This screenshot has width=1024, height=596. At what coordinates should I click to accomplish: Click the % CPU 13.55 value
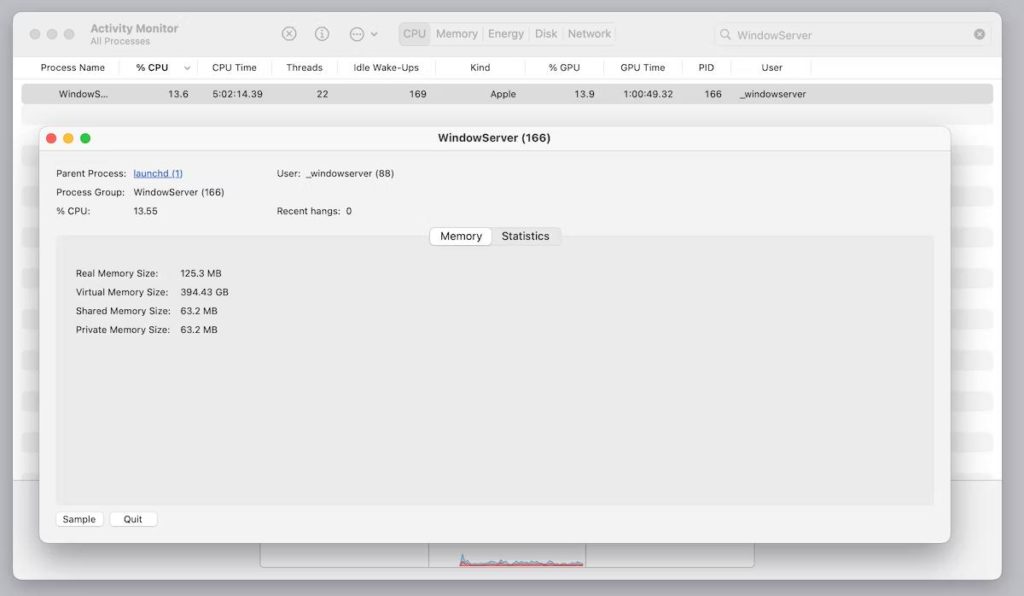(145, 212)
